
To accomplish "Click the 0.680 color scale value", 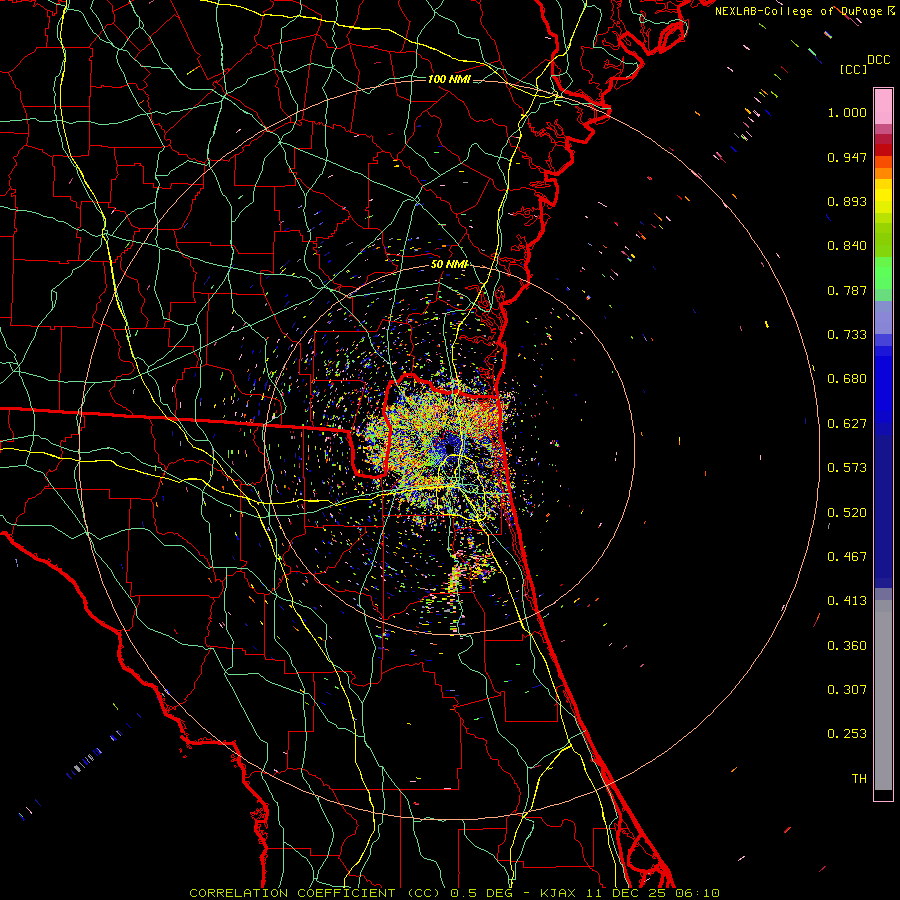I will pos(847,379).
